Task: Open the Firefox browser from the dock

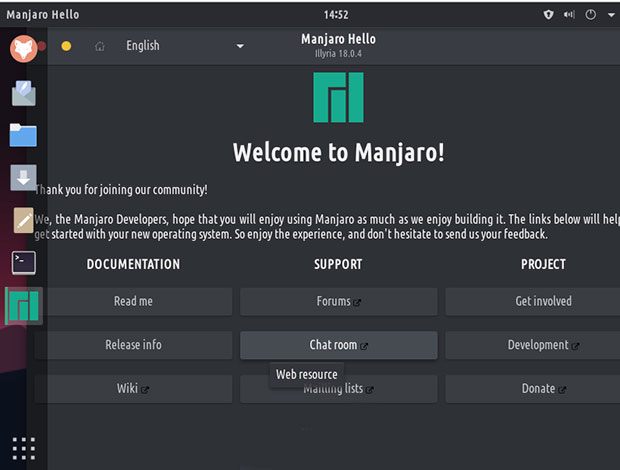Action: (24, 49)
